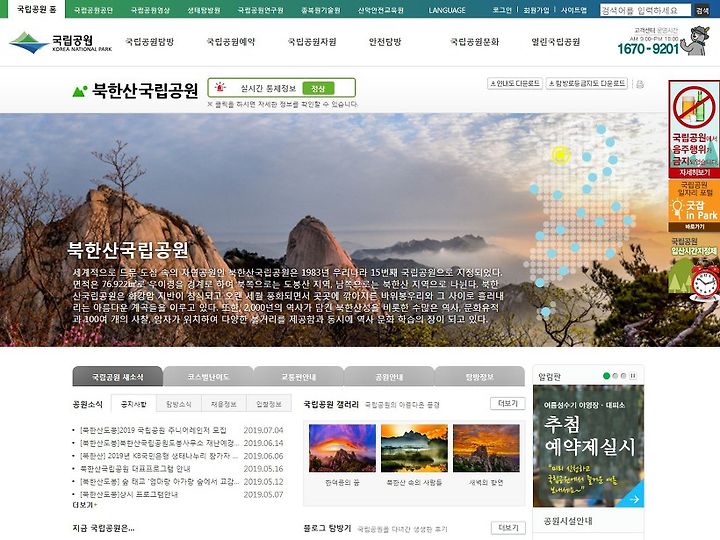
Task: Select the 공지사항 sub-tab
Action: click(134, 404)
